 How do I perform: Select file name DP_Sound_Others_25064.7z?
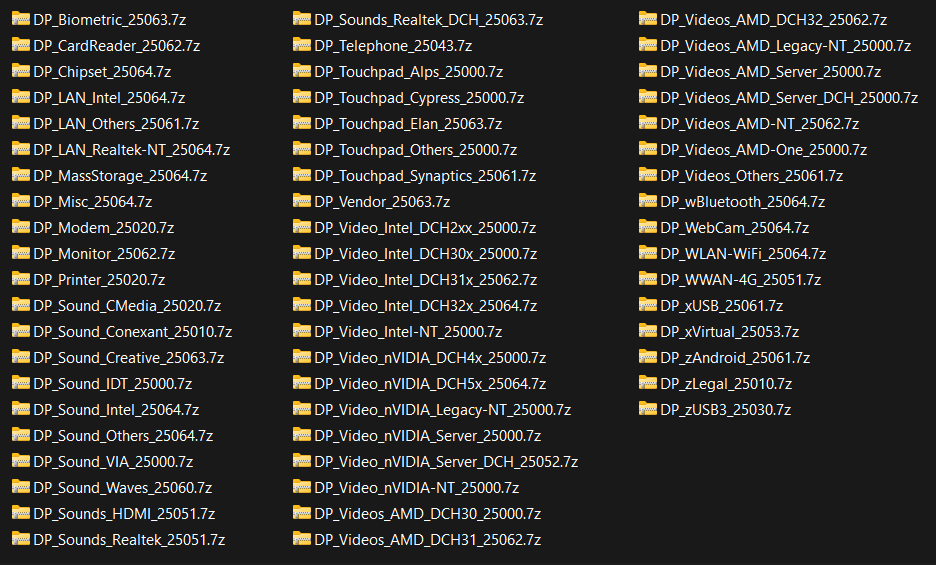[124, 436]
